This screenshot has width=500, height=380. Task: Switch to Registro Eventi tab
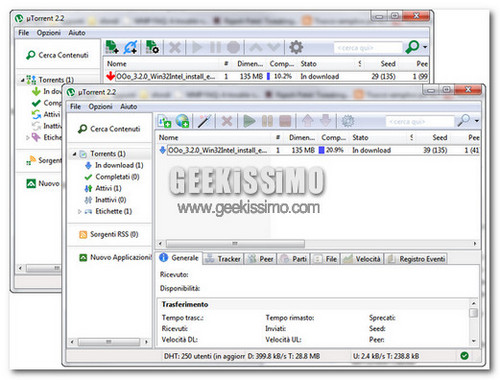click(x=417, y=259)
